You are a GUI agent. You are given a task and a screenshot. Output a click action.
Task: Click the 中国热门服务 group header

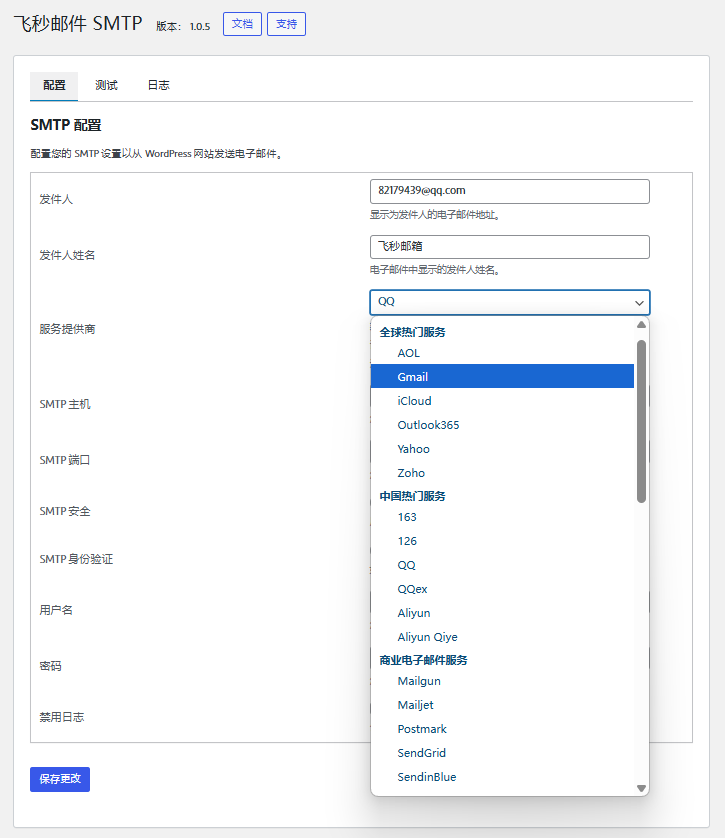(412, 496)
